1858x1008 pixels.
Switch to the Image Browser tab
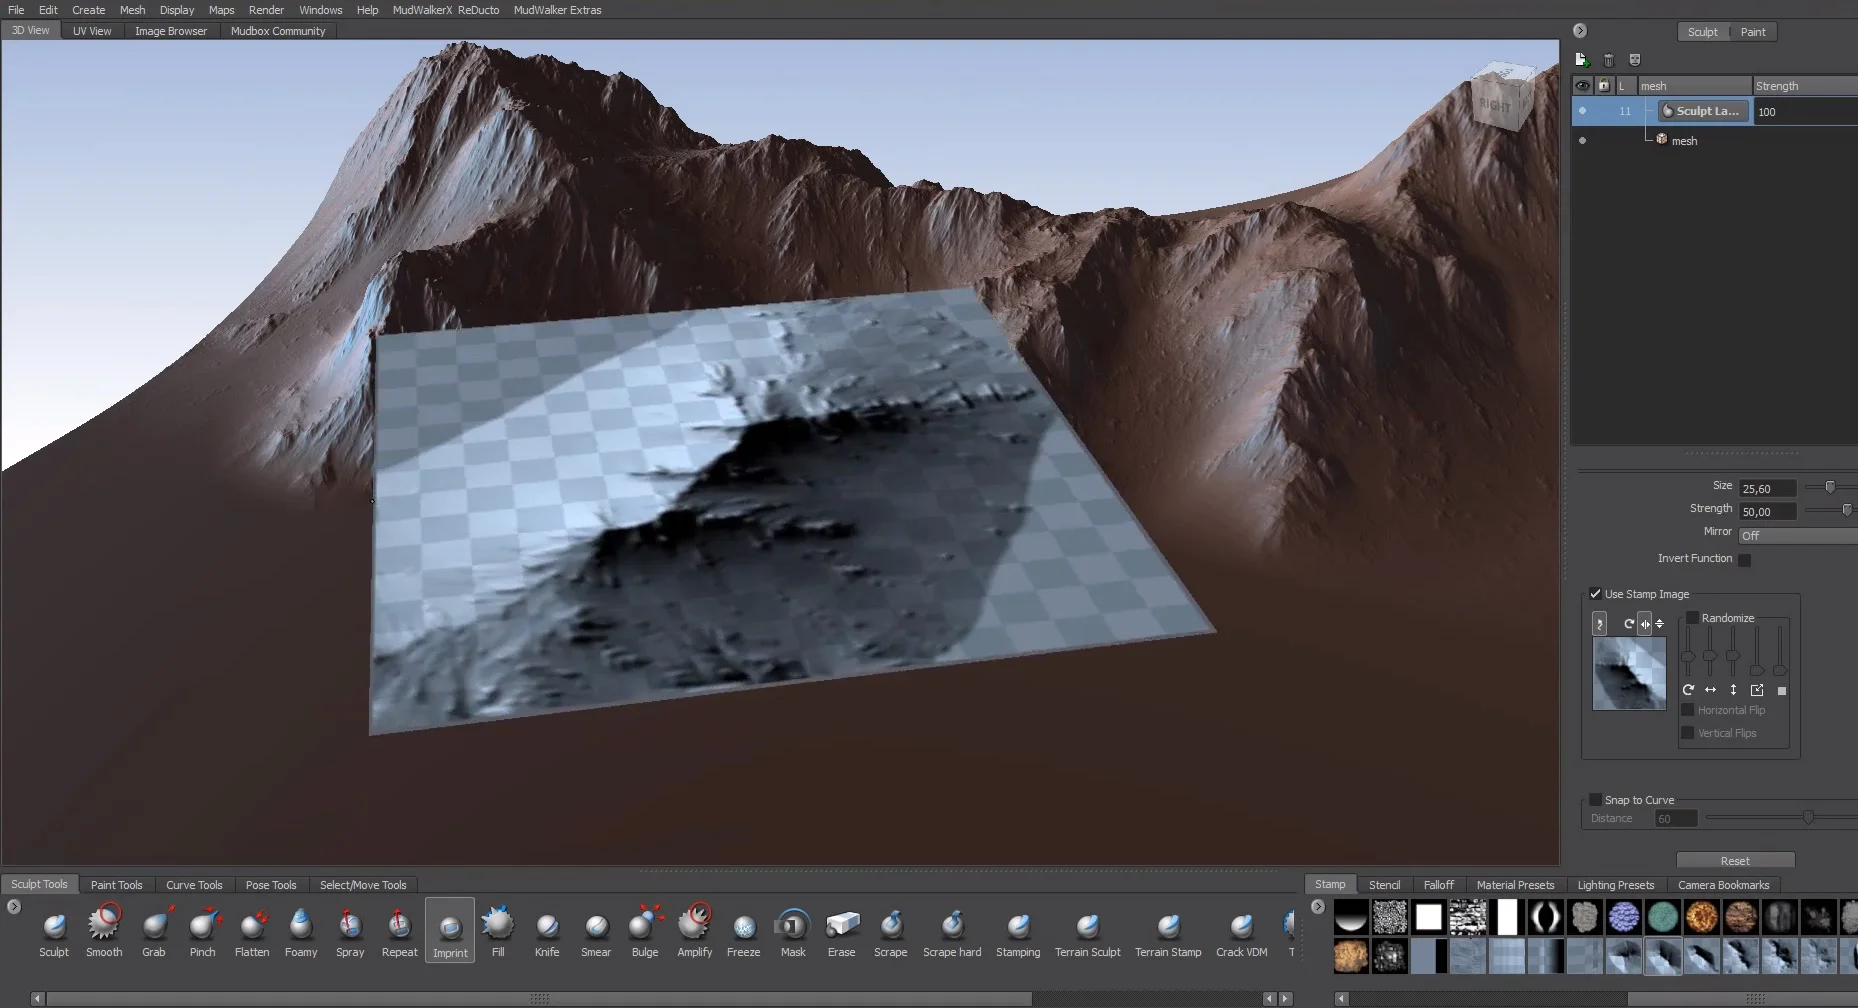[x=171, y=31]
